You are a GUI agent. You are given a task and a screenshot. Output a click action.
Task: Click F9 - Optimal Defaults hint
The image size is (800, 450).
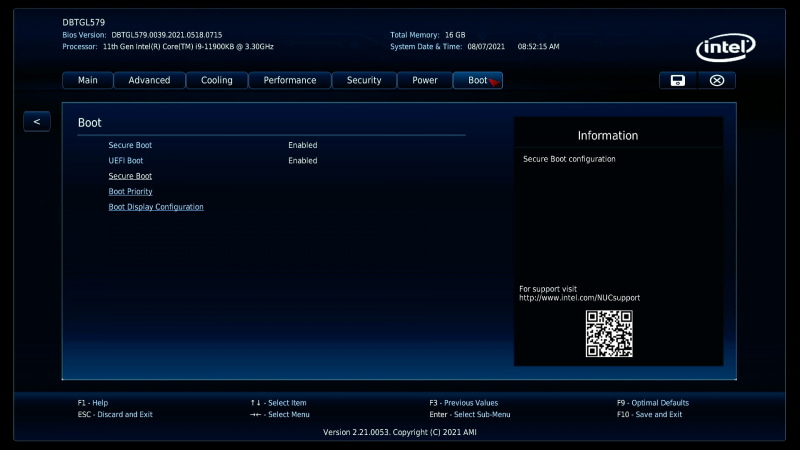[653, 403]
